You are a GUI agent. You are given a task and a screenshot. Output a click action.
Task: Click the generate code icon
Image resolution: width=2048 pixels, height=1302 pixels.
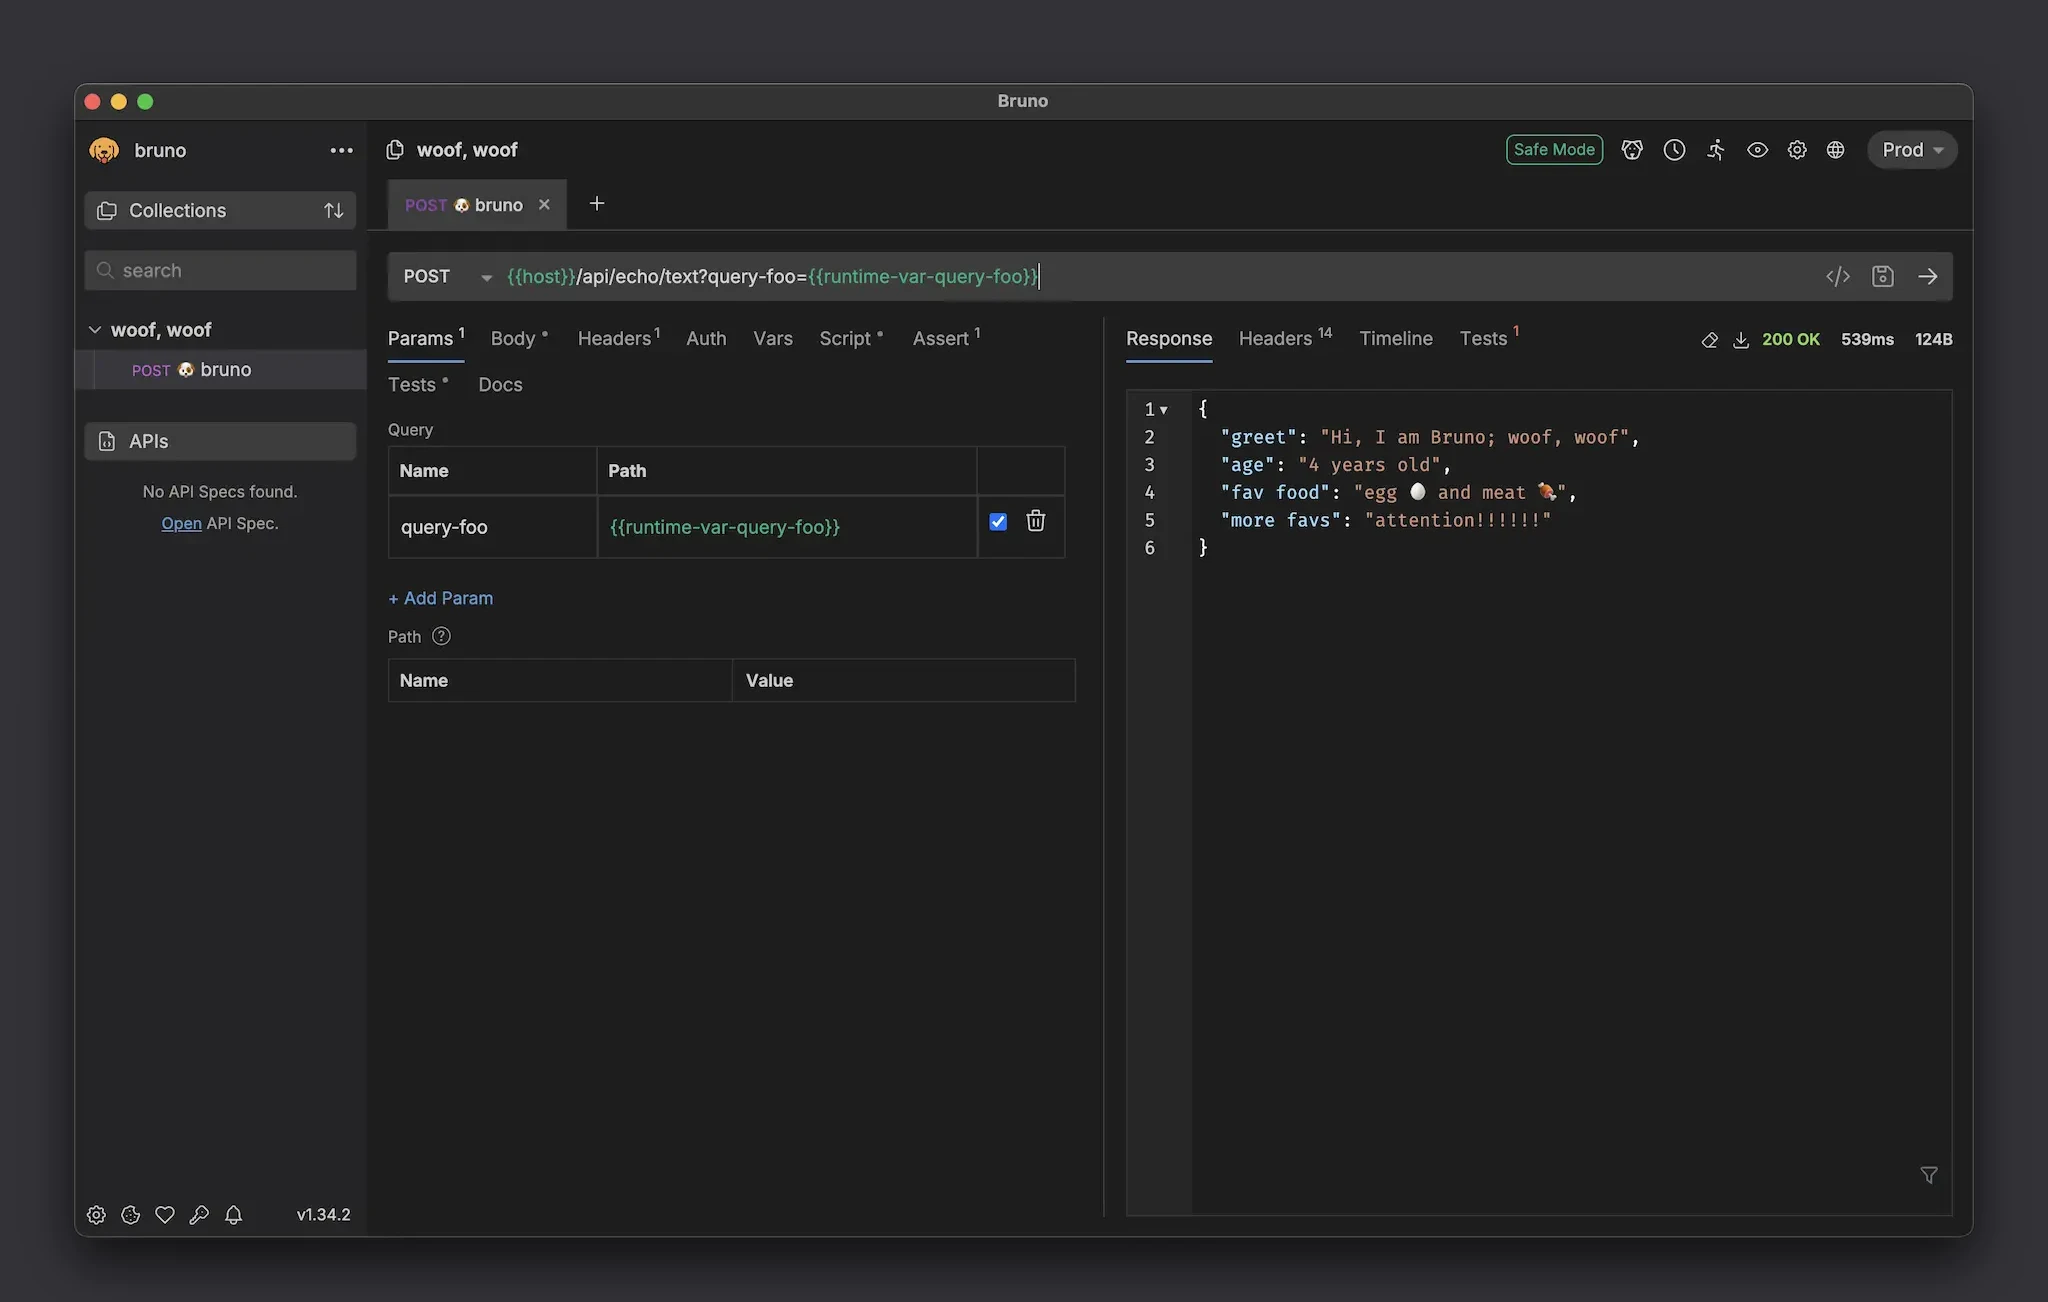point(1838,276)
